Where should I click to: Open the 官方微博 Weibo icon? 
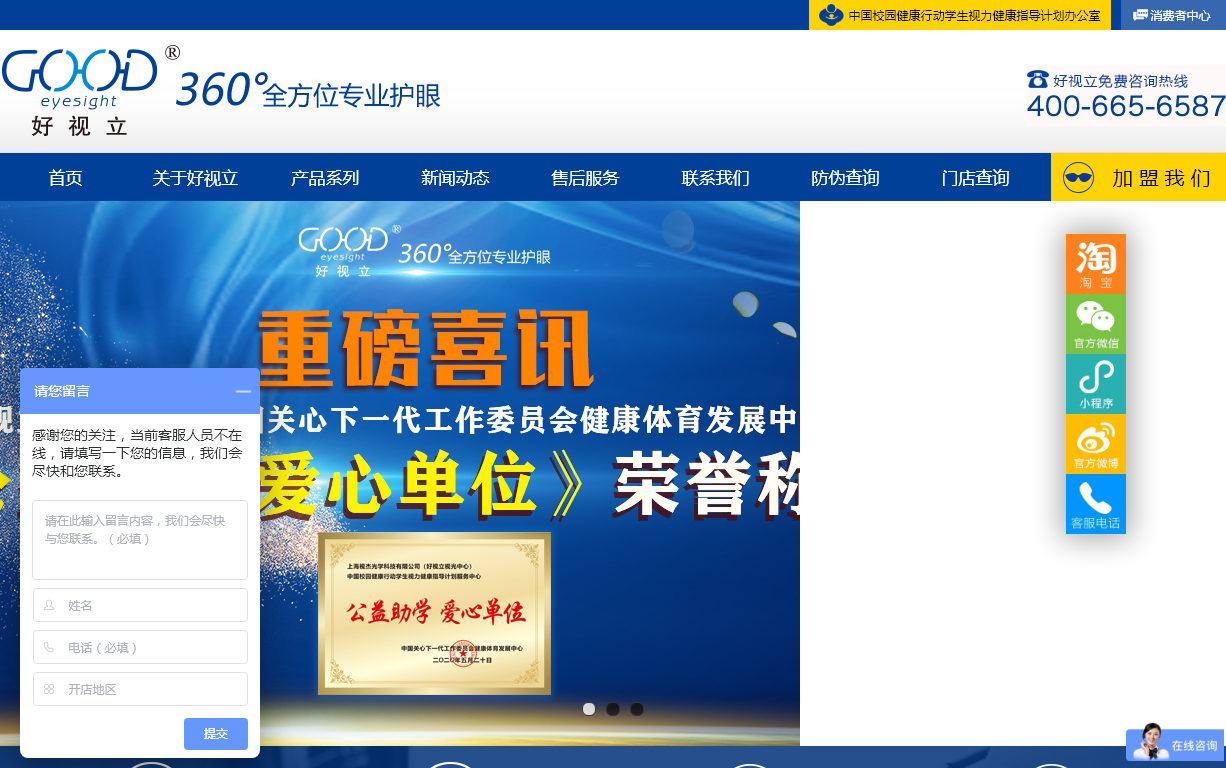pos(1096,444)
